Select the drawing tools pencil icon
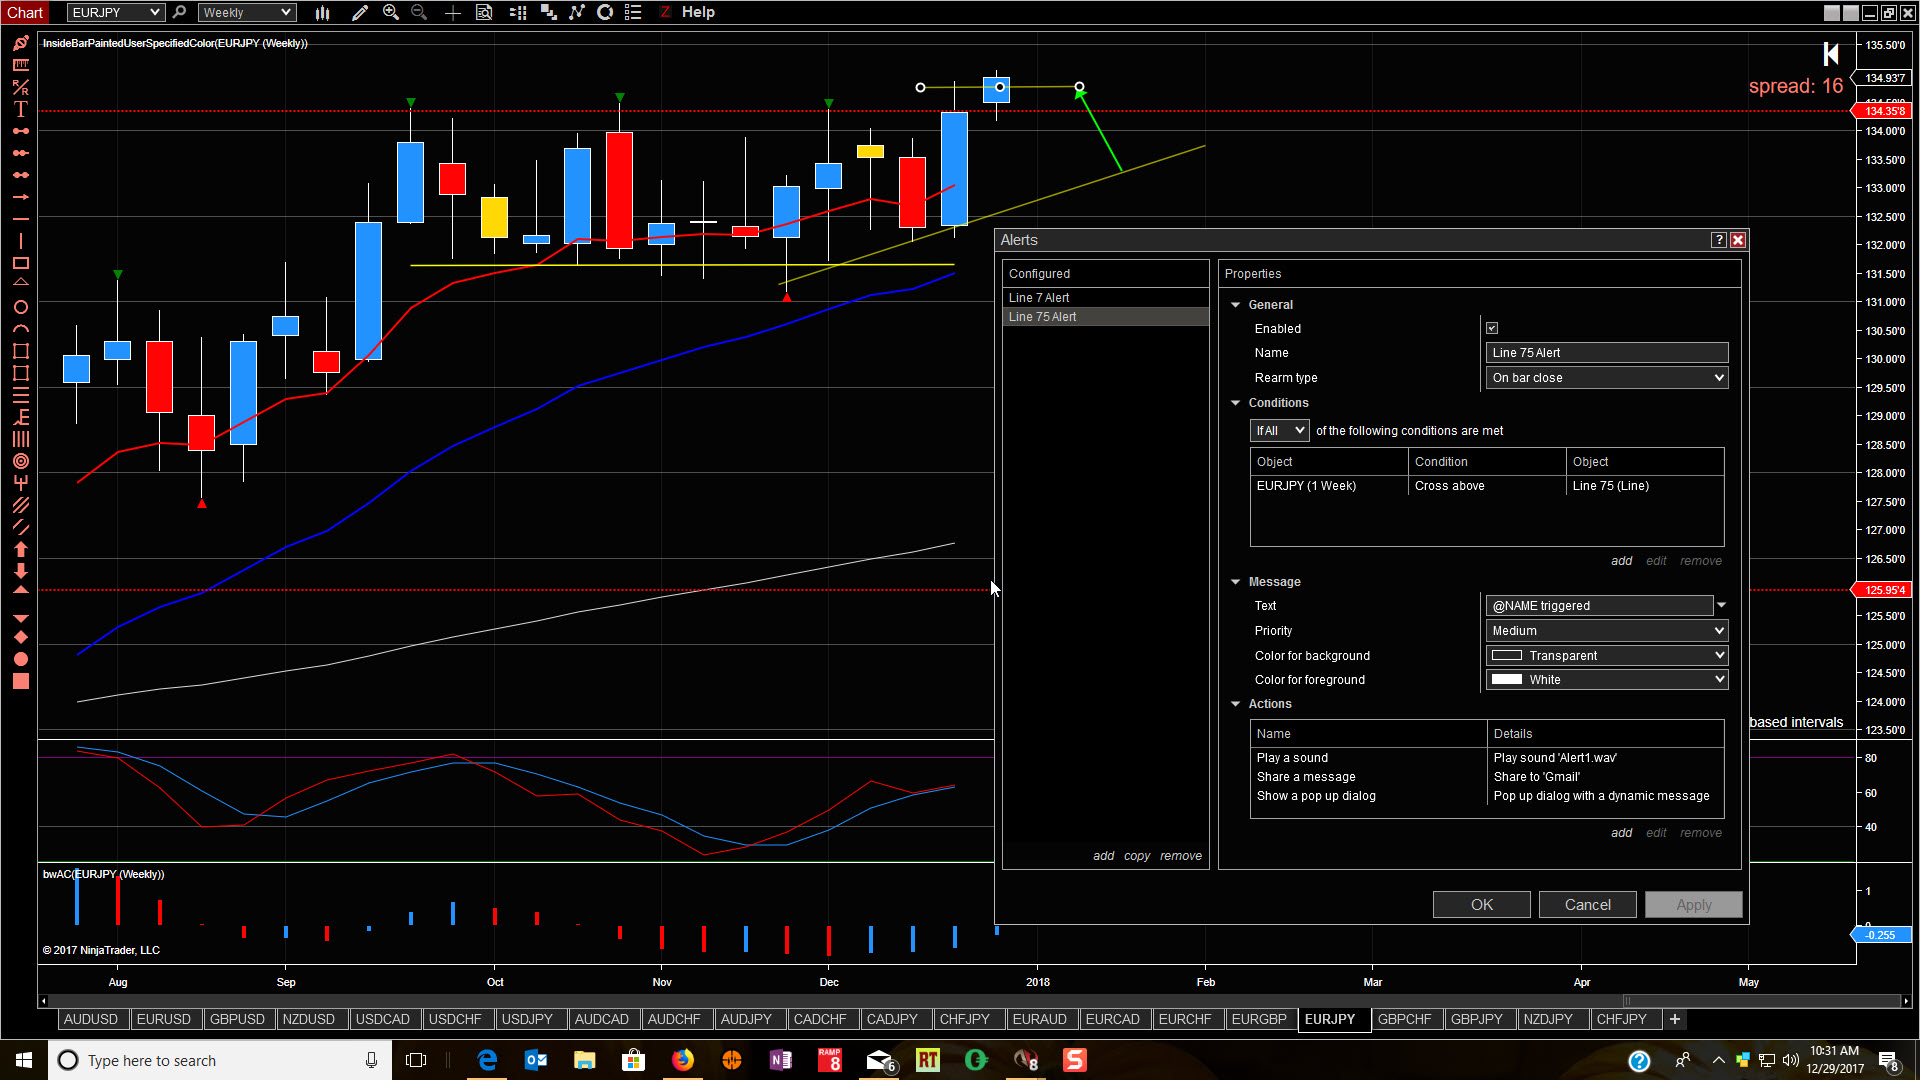The image size is (1920, 1080). click(x=360, y=13)
